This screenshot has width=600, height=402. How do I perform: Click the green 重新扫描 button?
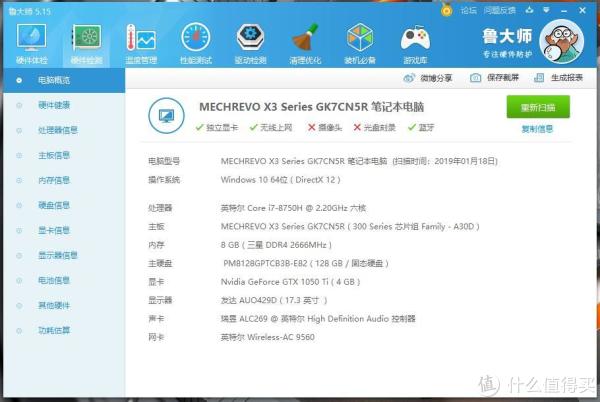[x=538, y=107]
